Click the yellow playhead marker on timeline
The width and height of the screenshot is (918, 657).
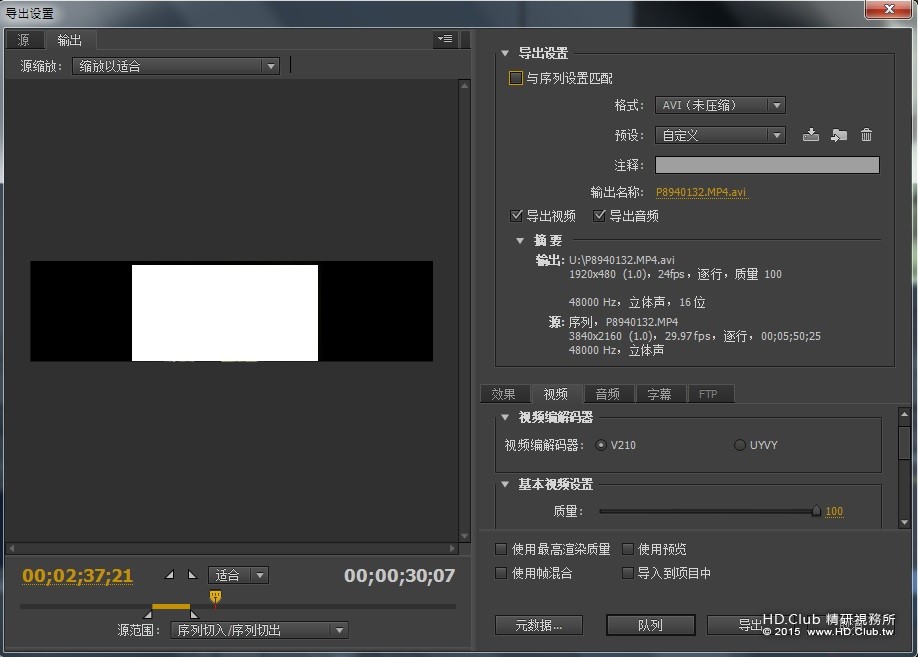pos(215,597)
